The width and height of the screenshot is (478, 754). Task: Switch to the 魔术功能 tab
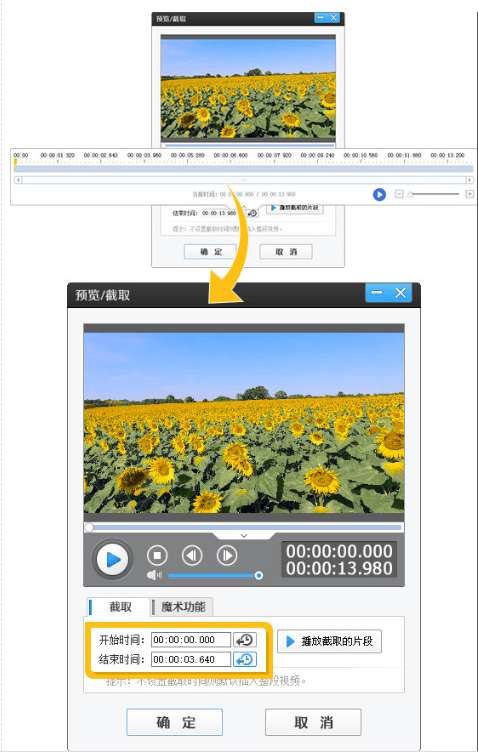pos(183,607)
